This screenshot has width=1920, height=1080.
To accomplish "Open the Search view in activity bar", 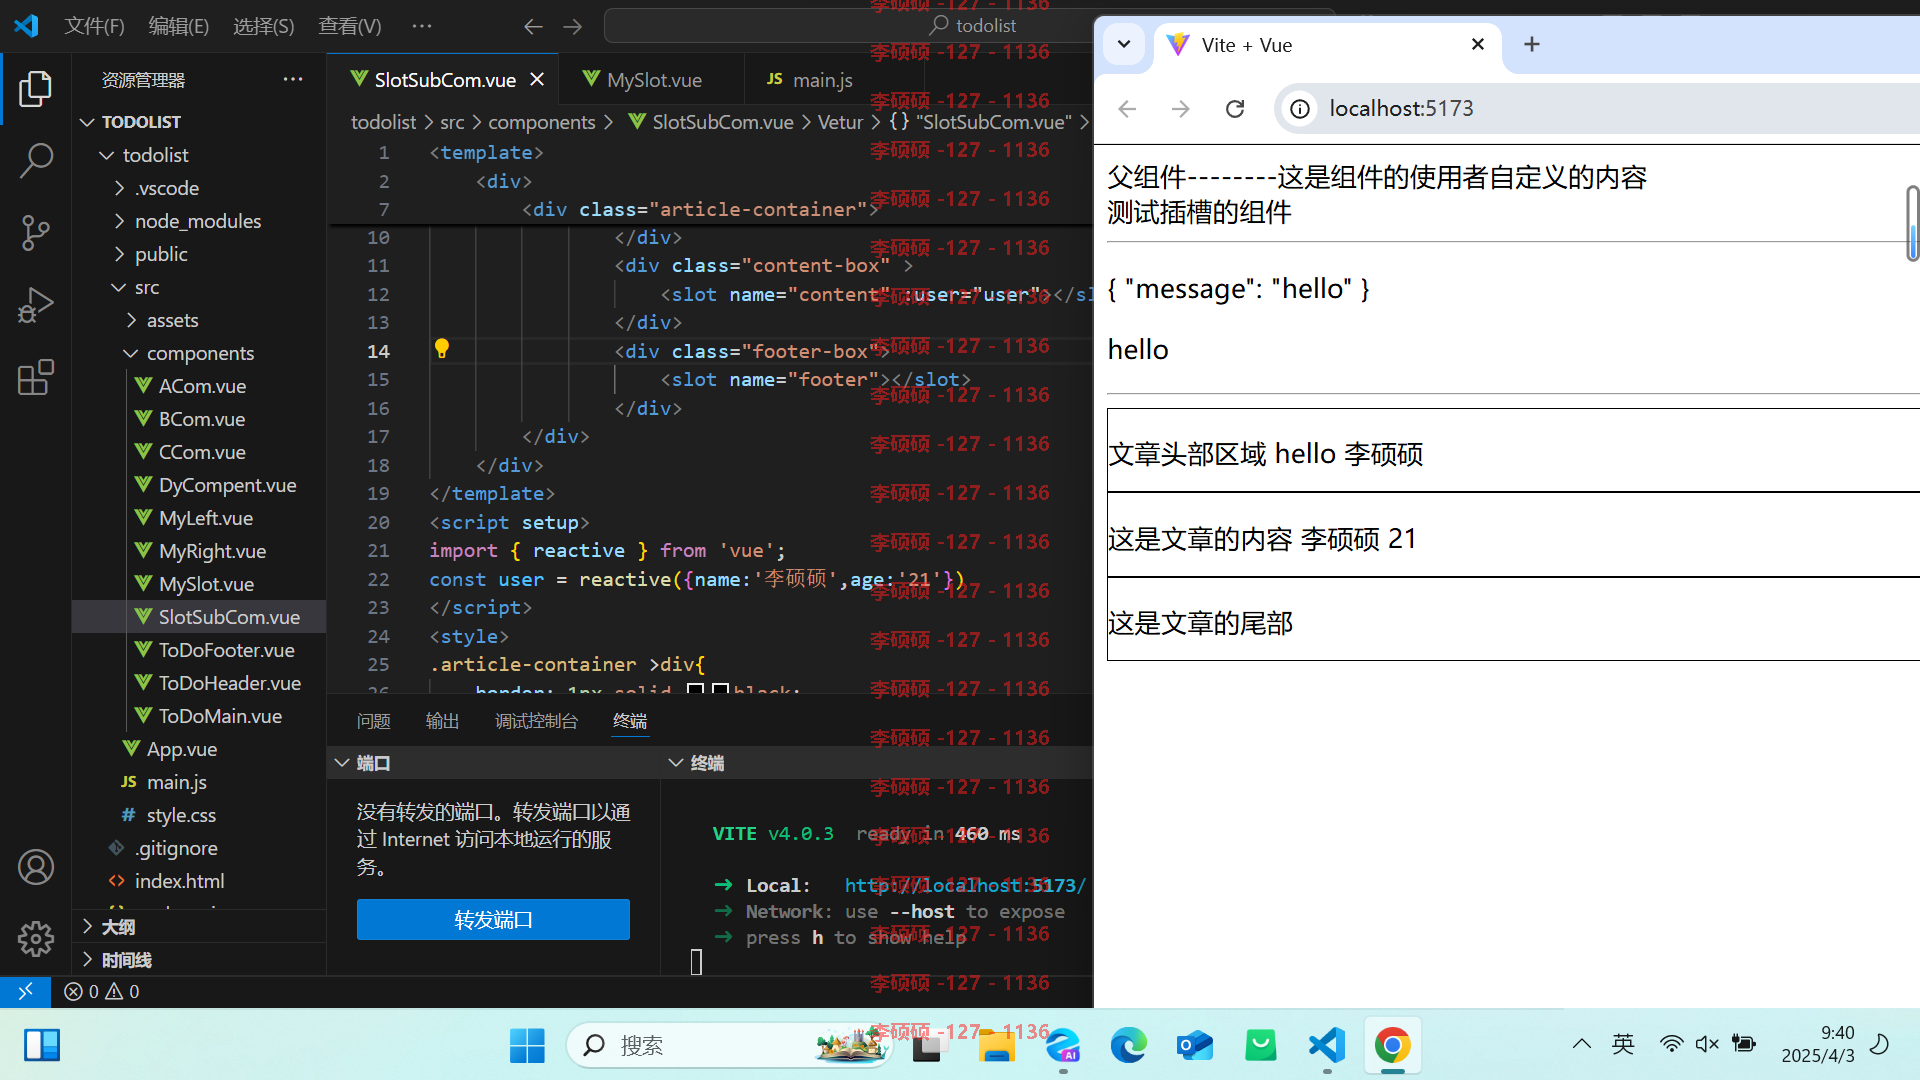I will click(x=36, y=160).
